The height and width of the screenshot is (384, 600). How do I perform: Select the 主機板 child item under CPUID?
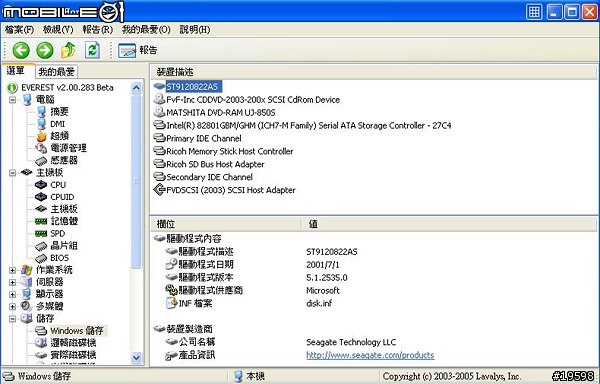coord(64,209)
